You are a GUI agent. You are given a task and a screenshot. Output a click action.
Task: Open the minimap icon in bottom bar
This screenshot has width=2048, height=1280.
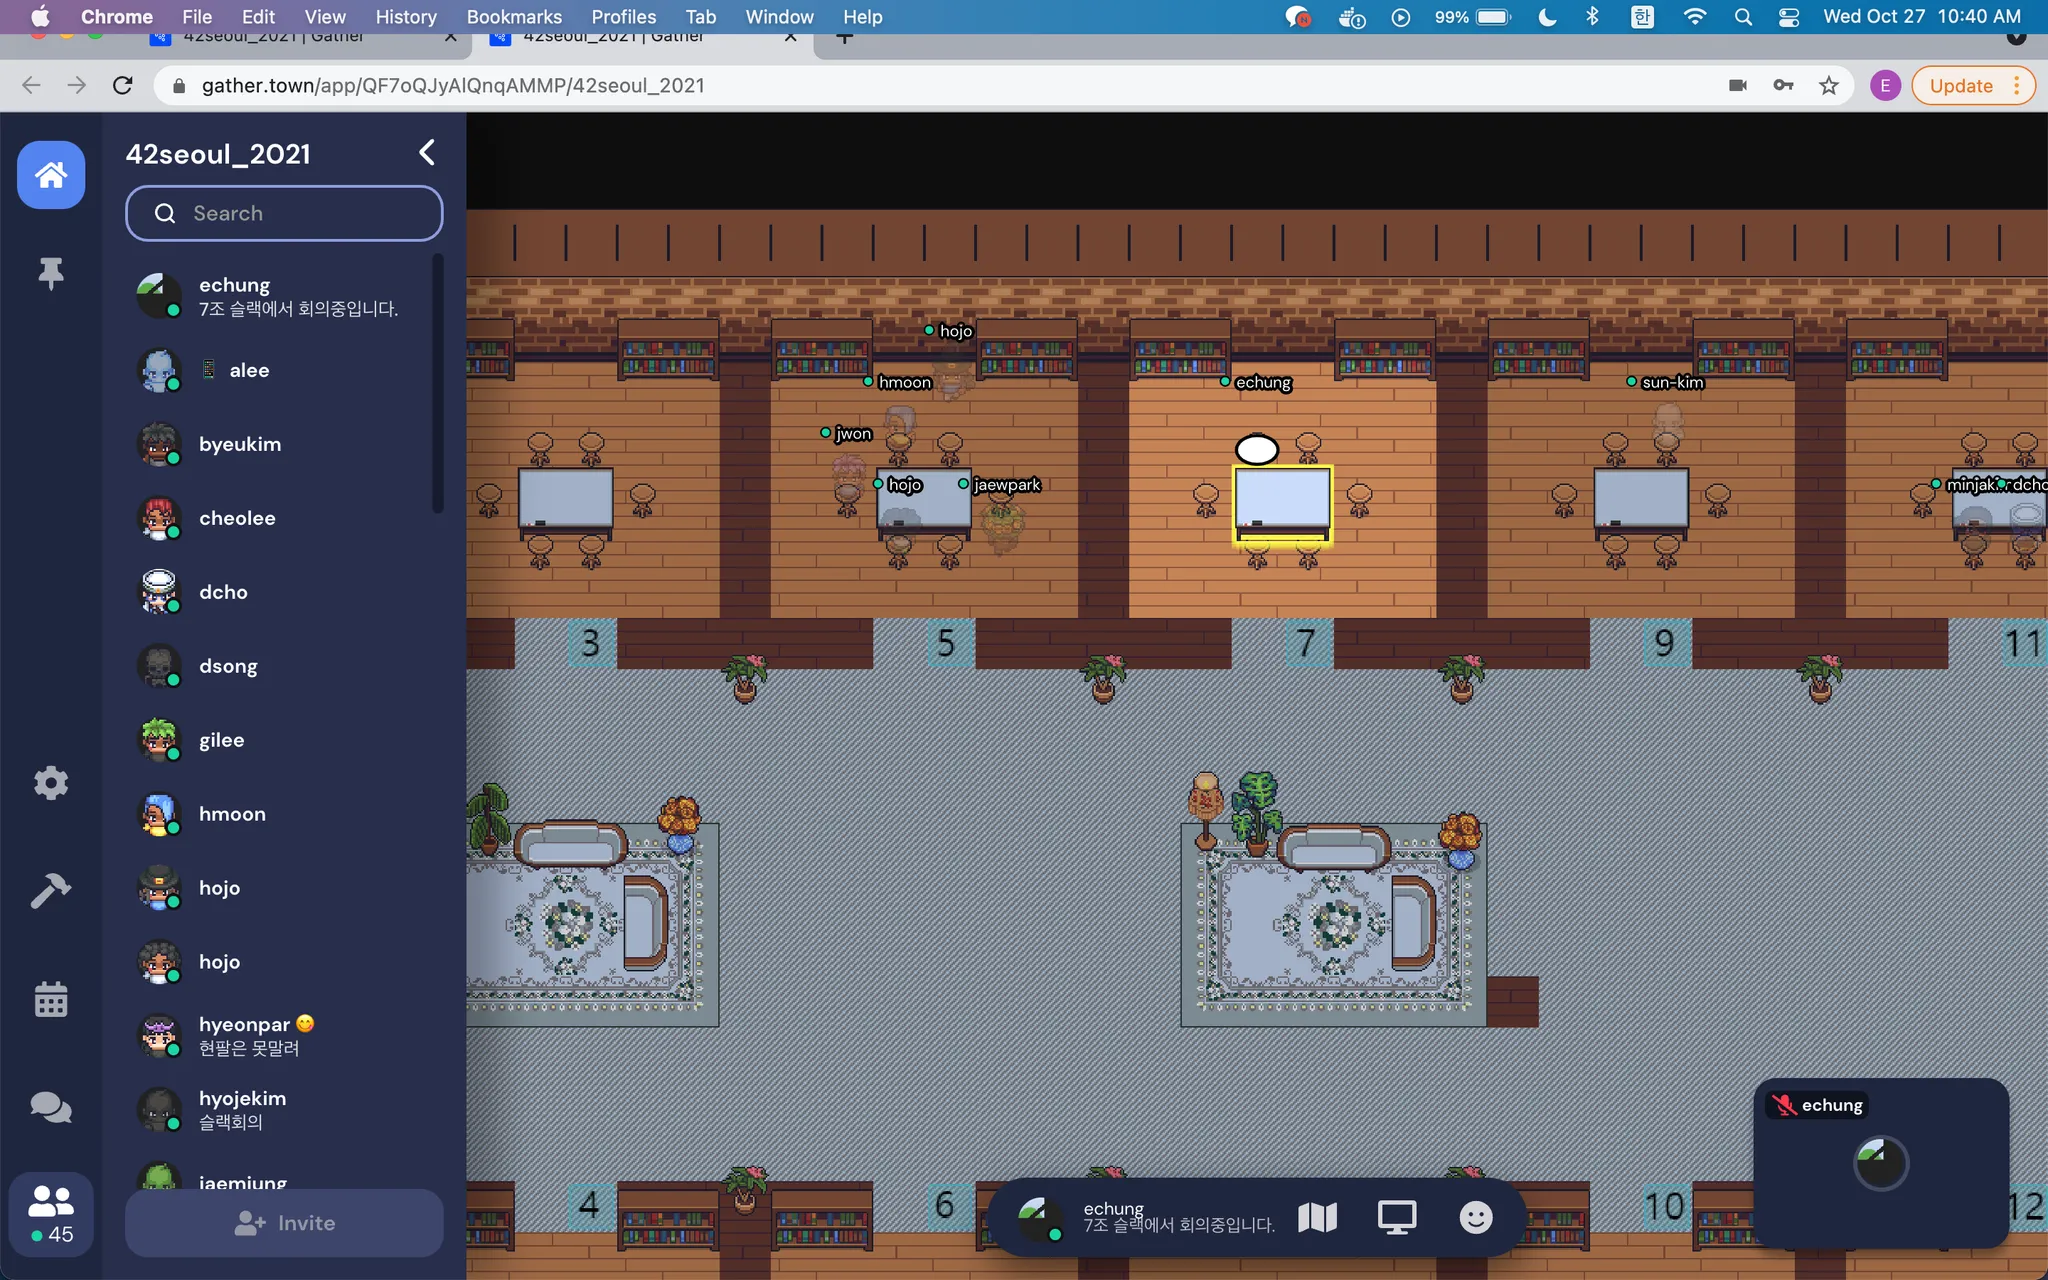click(1317, 1217)
